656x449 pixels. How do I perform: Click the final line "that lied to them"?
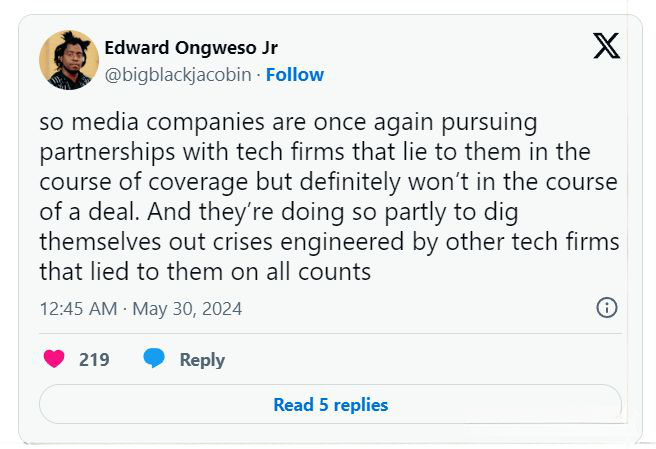click(205, 272)
